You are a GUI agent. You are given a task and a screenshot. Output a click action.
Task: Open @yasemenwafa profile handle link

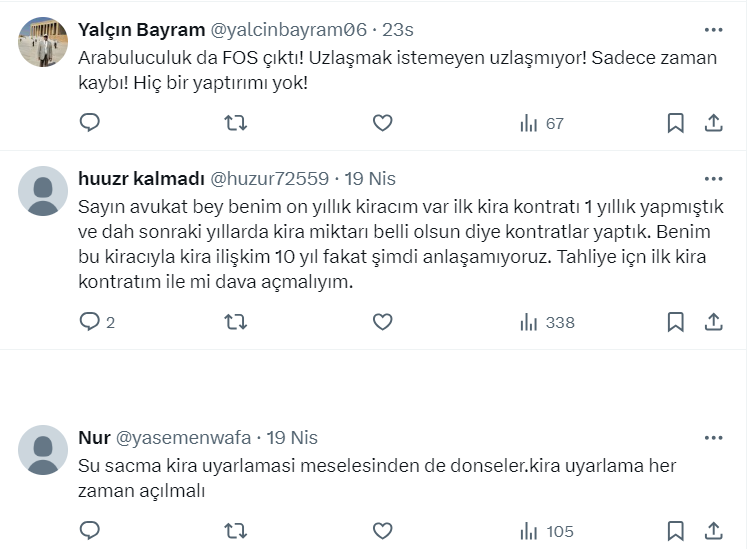tap(184, 438)
